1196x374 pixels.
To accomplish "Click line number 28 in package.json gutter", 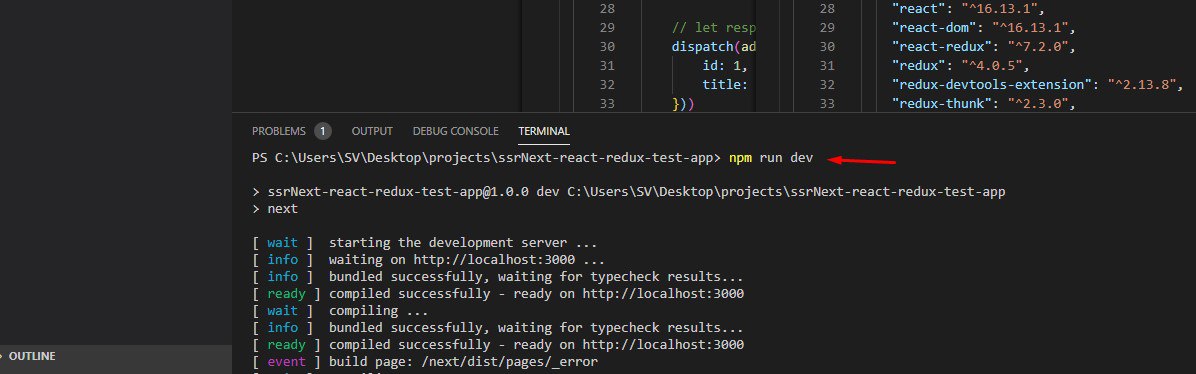I will 827,10.
